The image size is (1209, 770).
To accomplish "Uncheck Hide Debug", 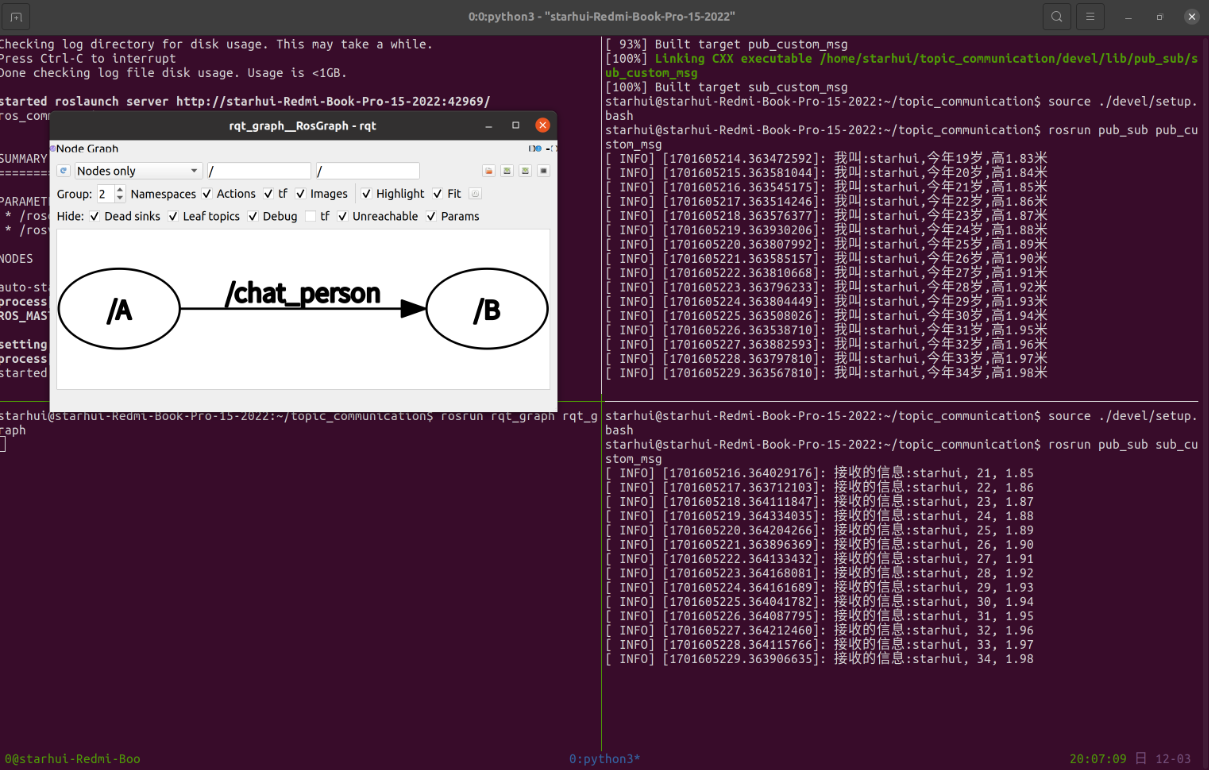I will coord(253,216).
